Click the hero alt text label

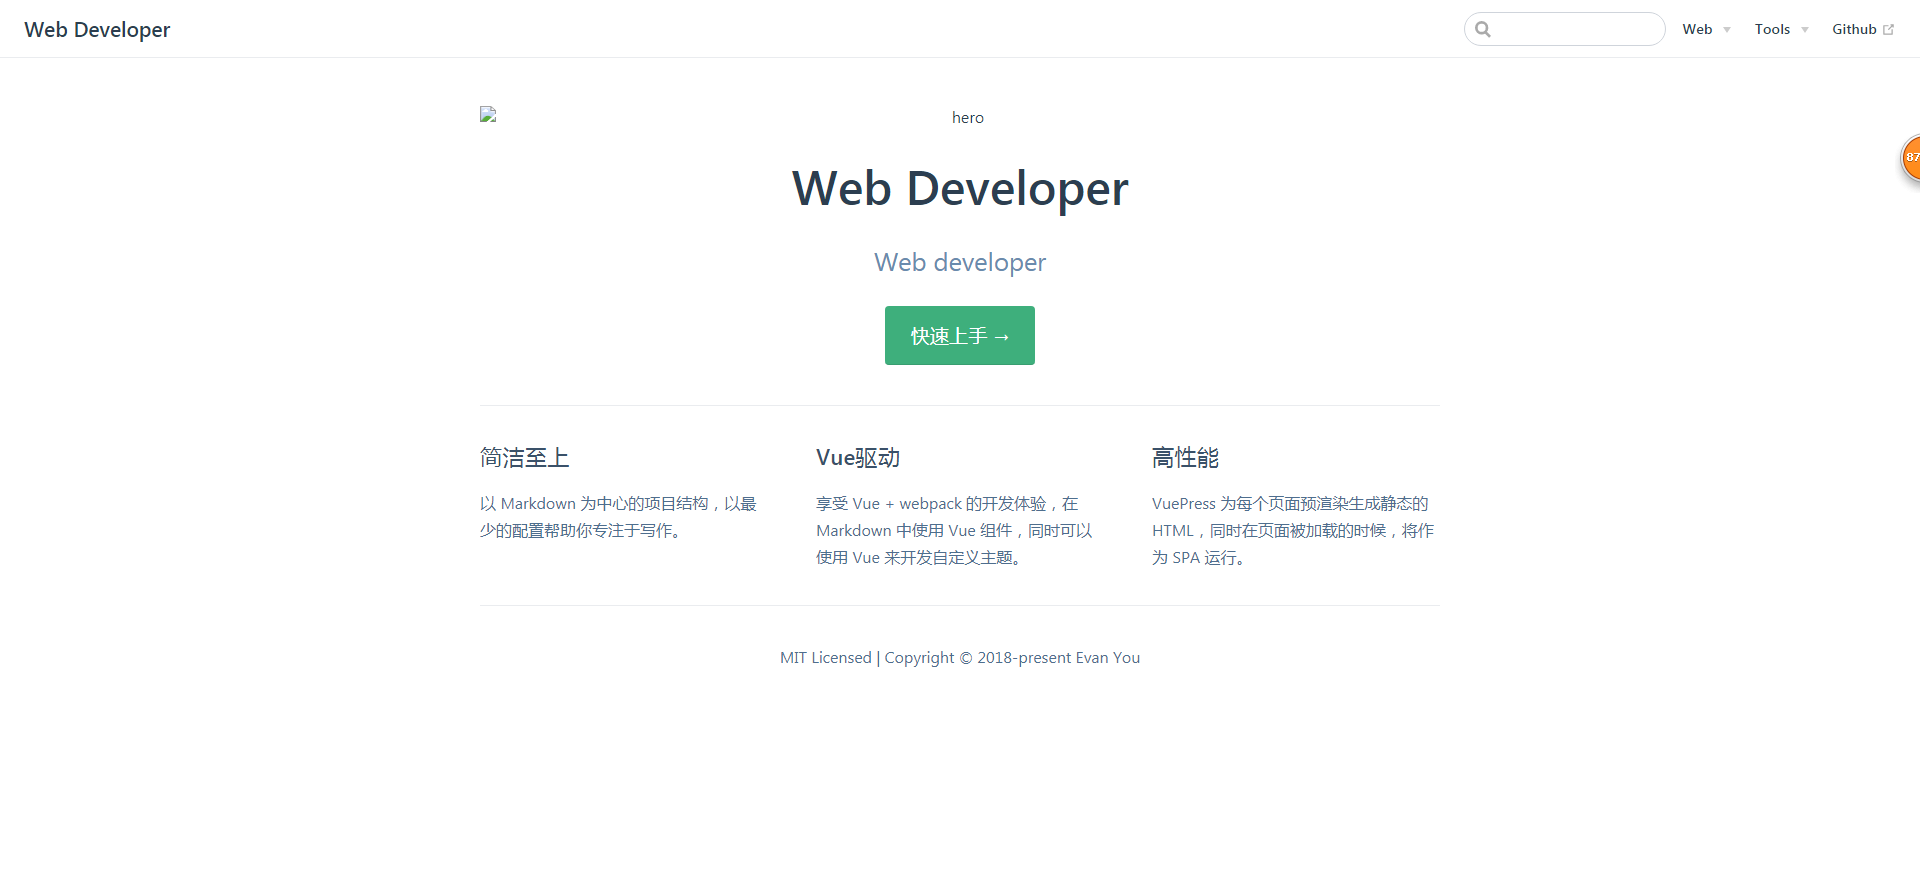967,118
